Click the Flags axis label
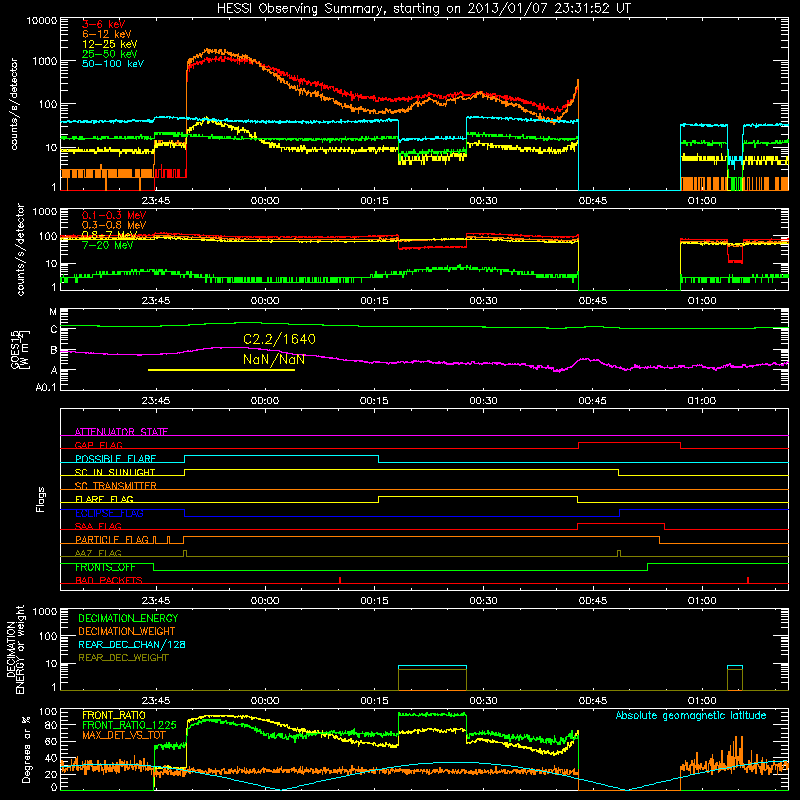The image size is (800, 800). pos(41,499)
